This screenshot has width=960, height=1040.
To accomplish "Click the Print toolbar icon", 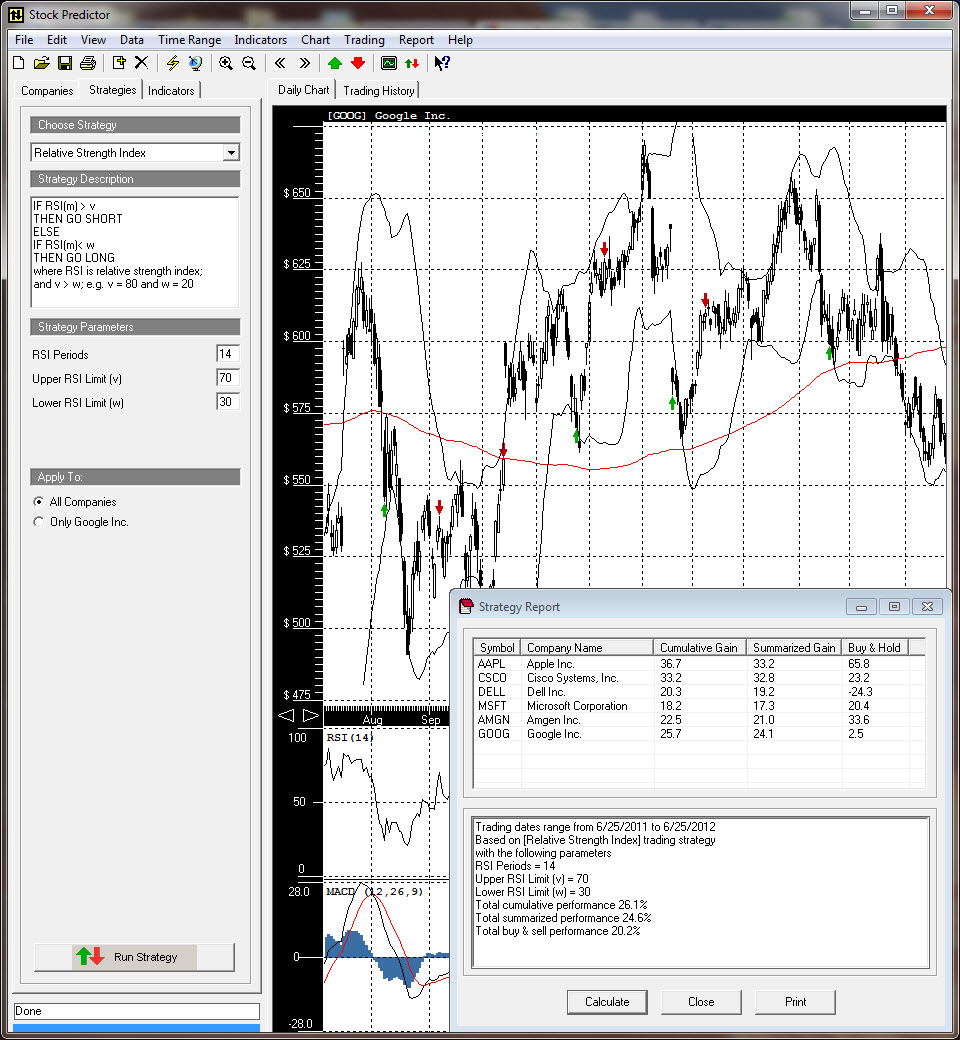I will 87,63.
